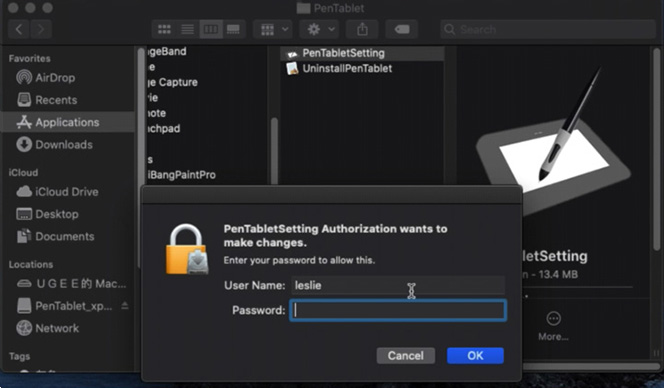664x388 pixels.
Task: Open the group-by arrangement dropdown
Action: (x=273, y=29)
